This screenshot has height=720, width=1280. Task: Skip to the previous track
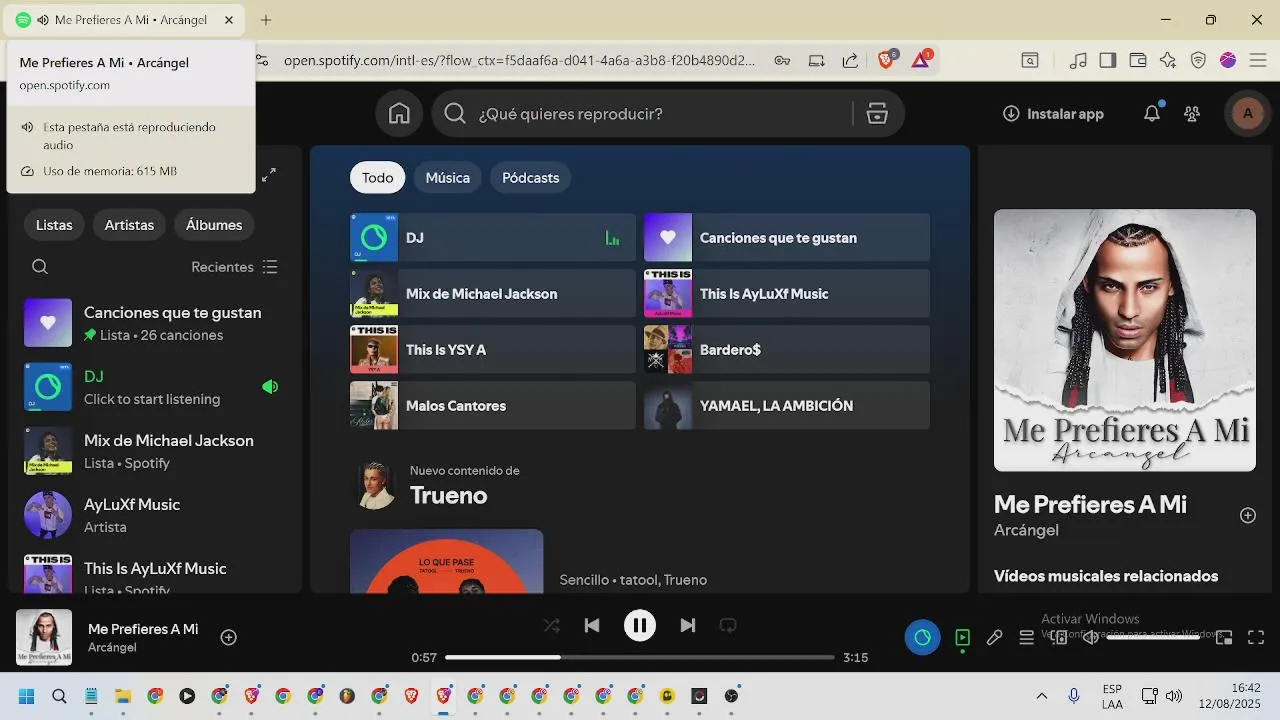pyautogui.click(x=592, y=626)
